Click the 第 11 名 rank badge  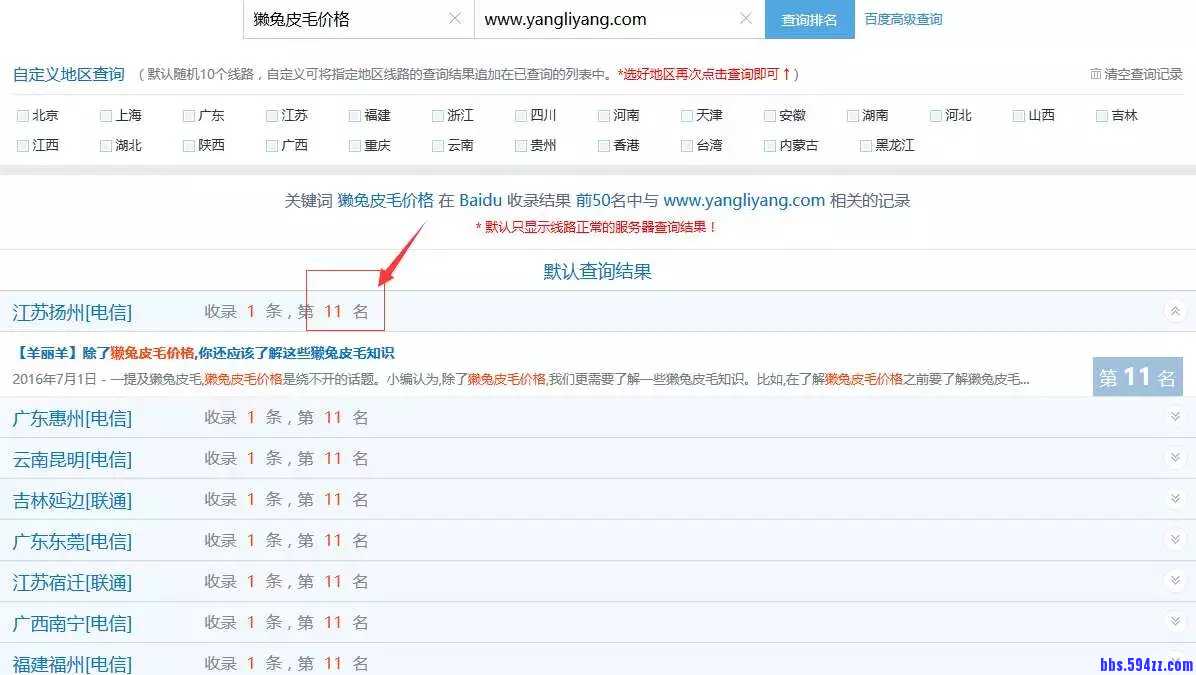(1137, 377)
